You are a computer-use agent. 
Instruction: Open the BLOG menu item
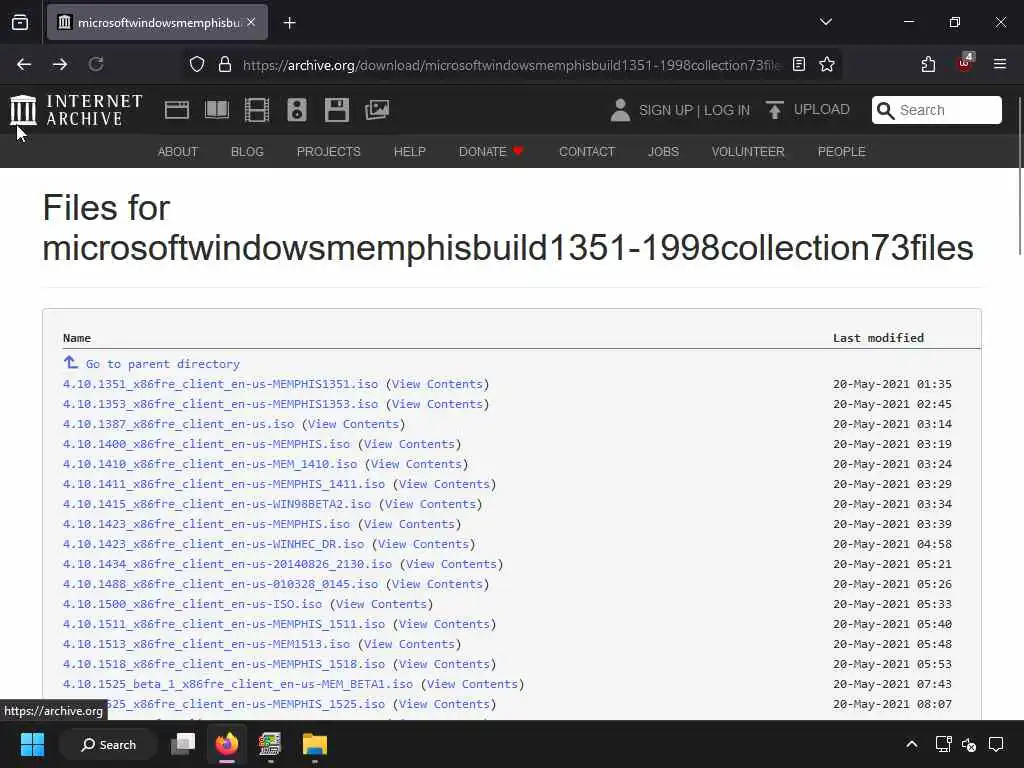coord(247,152)
